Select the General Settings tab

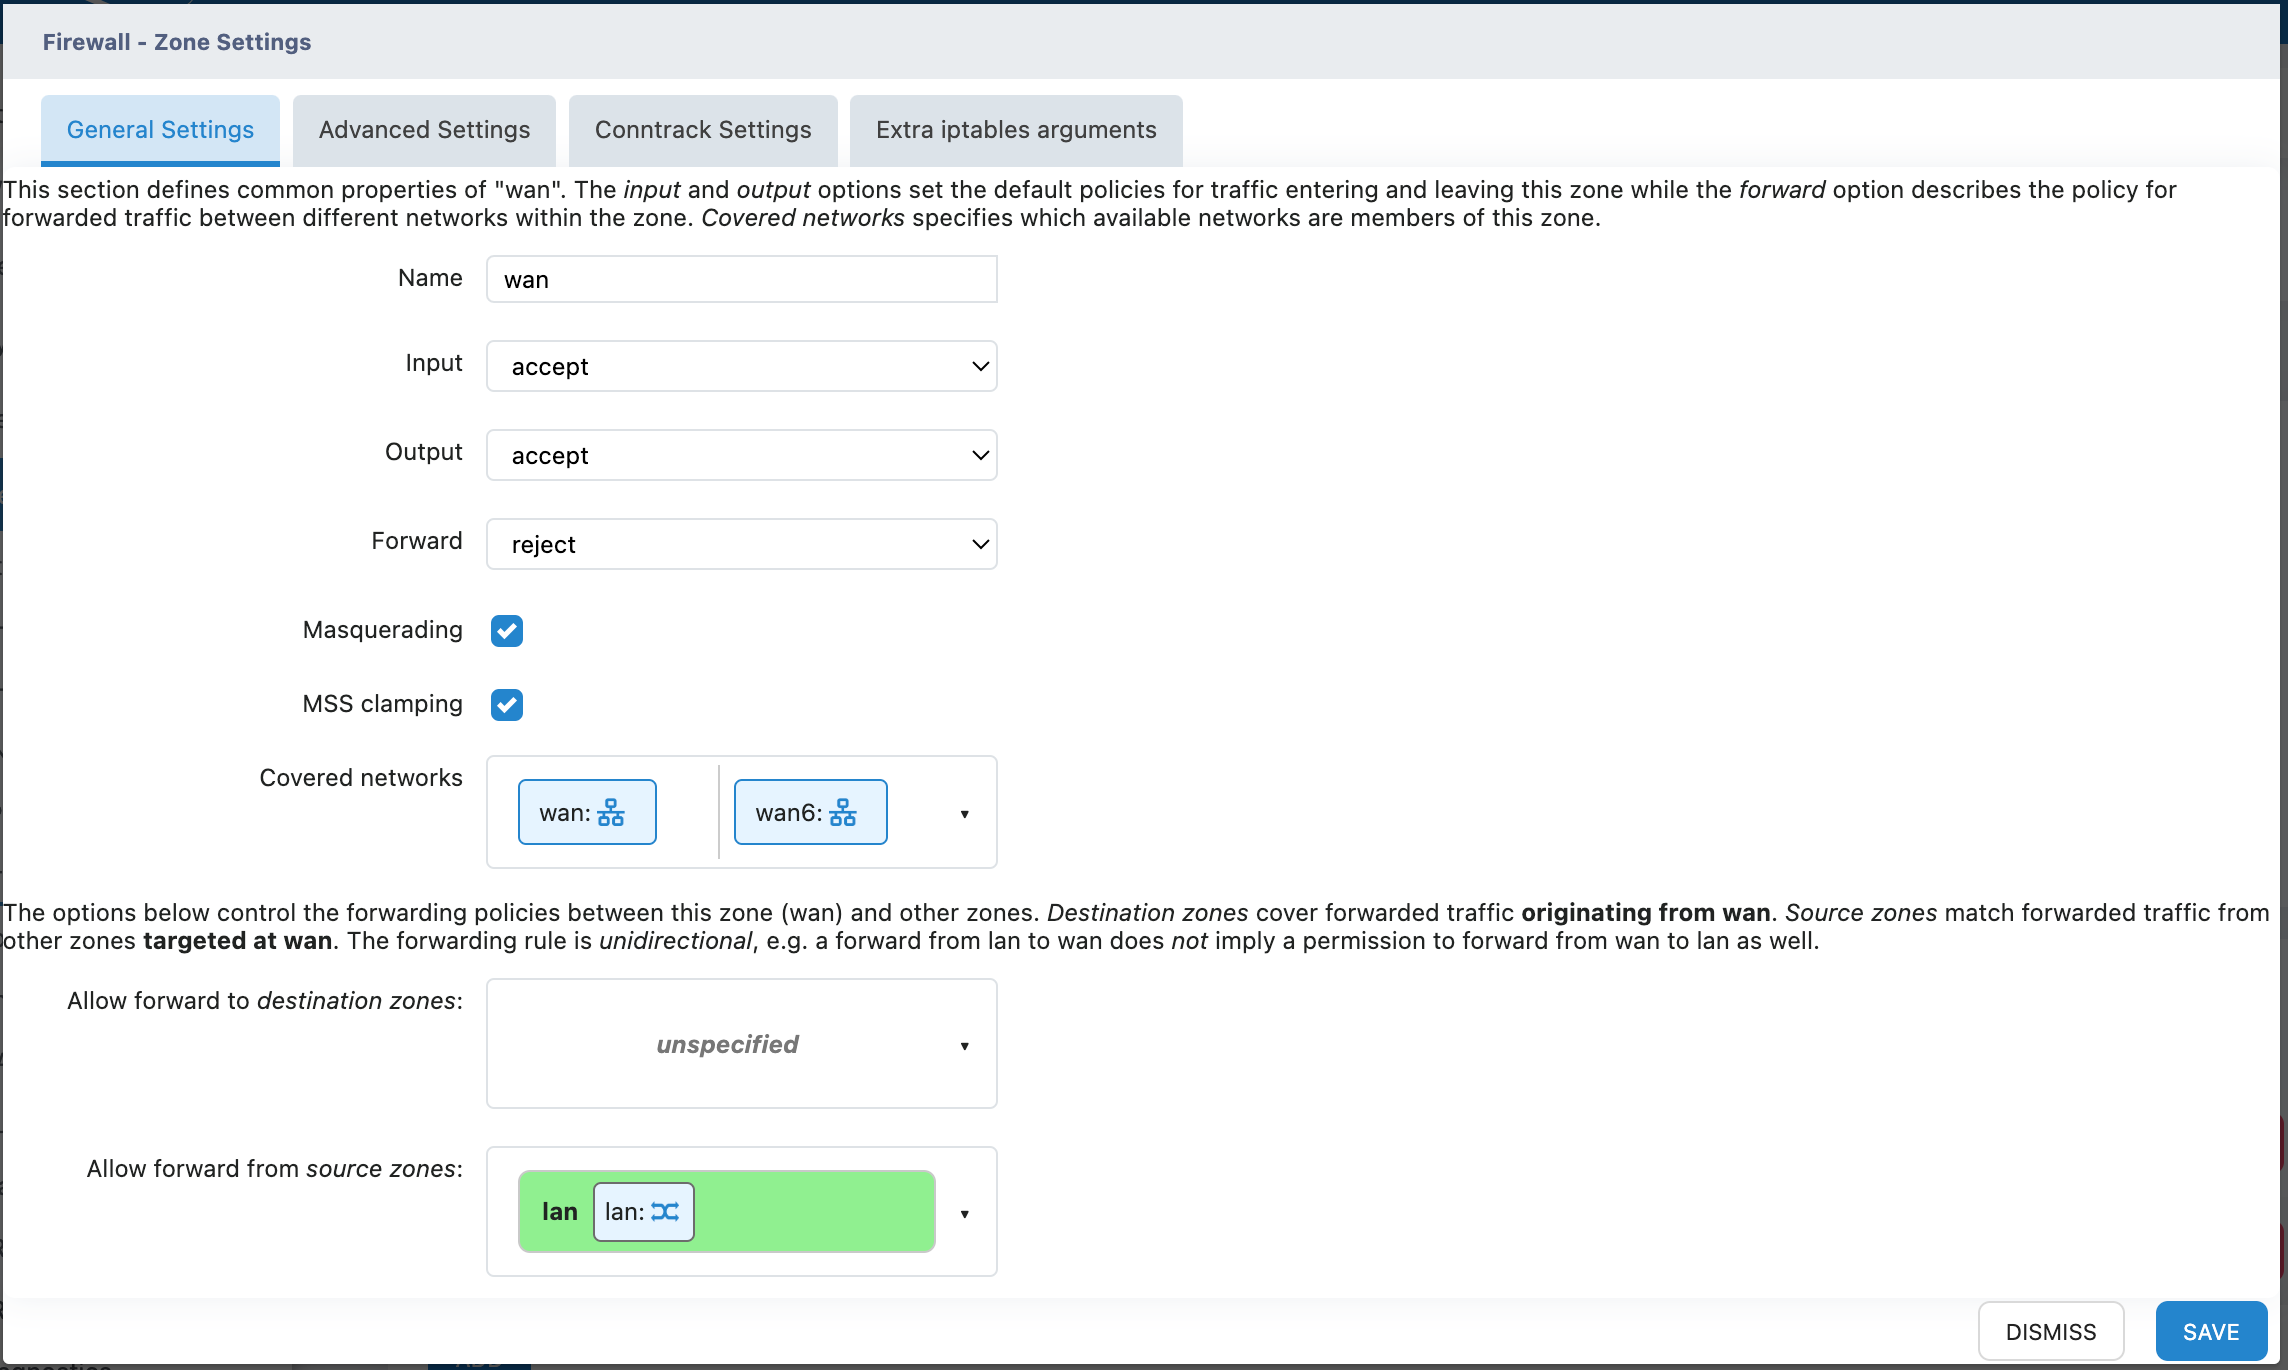click(x=160, y=130)
